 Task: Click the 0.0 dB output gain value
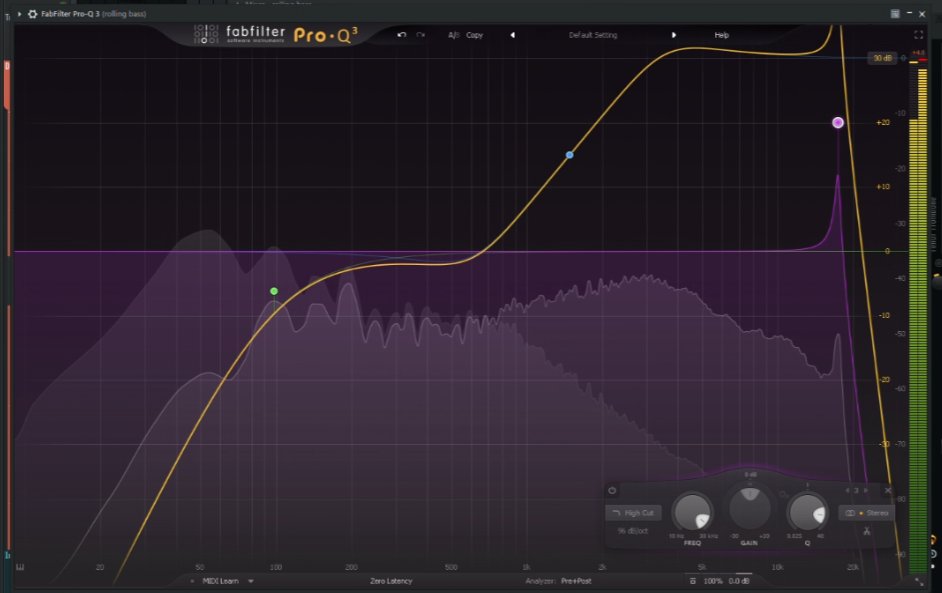coord(739,581)
